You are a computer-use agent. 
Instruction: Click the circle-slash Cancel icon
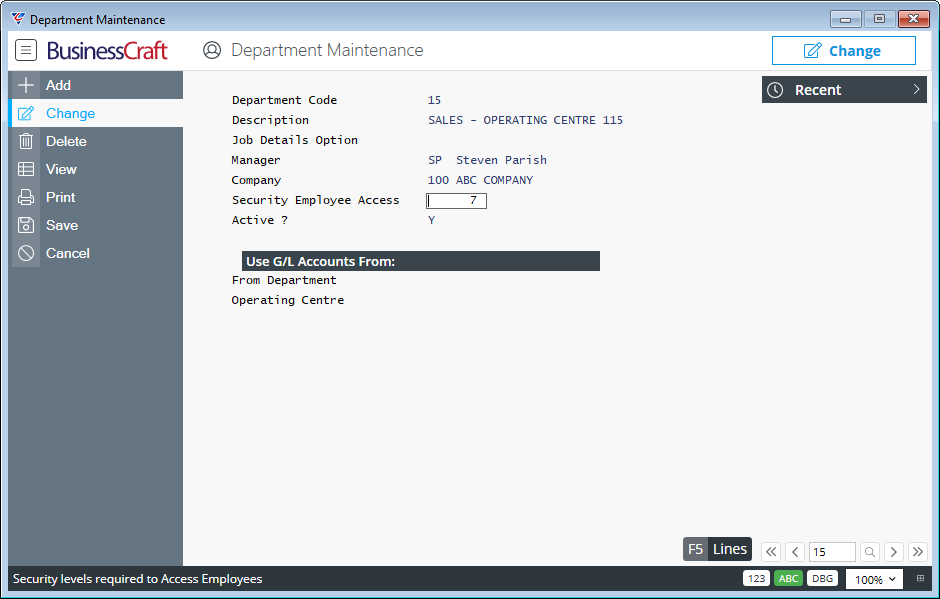26,253
